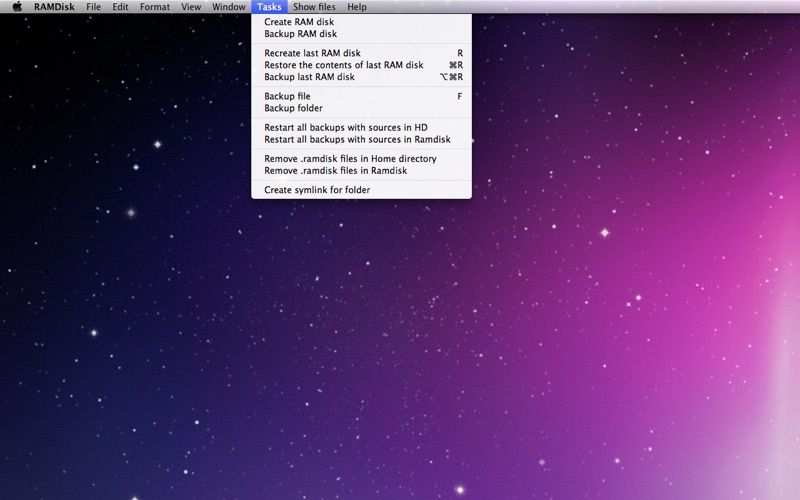Open the Show files menu
This screenshot has height=500, width=800.
coord(314,7)
